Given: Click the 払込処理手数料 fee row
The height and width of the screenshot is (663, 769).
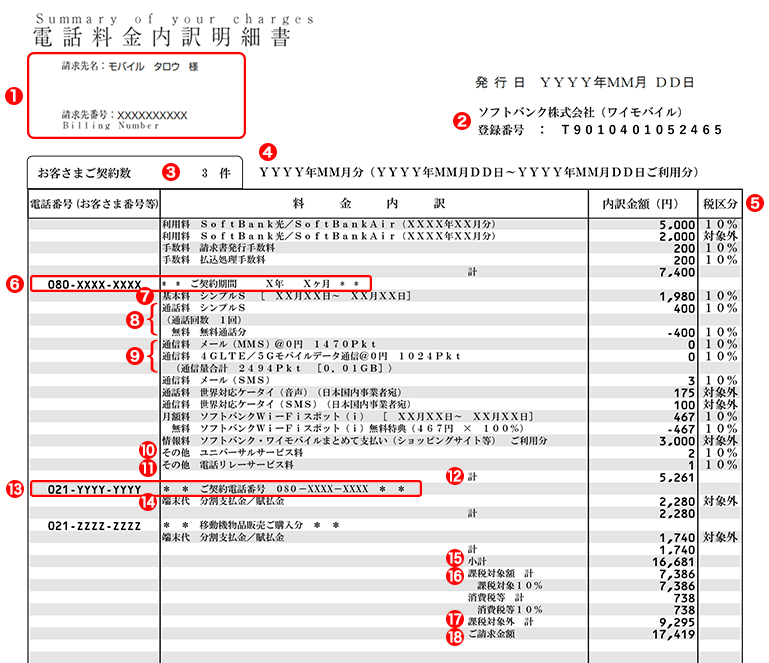Looking at the screenshot, I should point(214,260).
